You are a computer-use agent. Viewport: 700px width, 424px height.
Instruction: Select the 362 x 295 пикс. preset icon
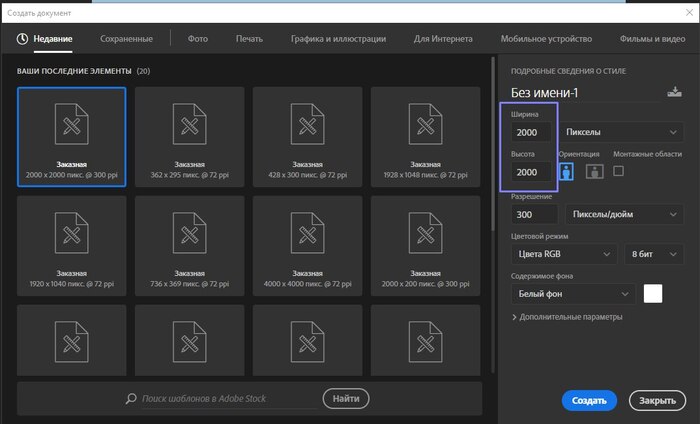pyautogui.click(x=189, y=126)
